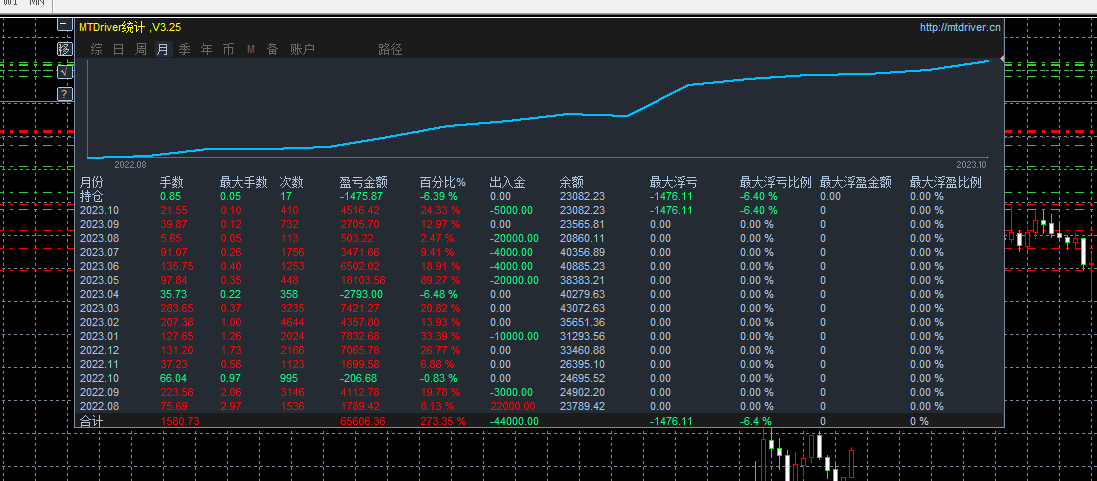Click the 合计 total row label
The width and height of the screenshot is (1097, 481).
[92, 421]
